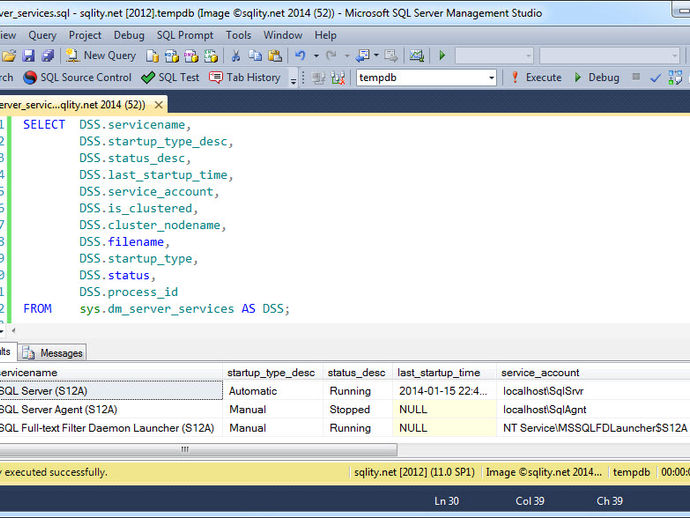Click the green Start play icon

[x=442, y=55]
